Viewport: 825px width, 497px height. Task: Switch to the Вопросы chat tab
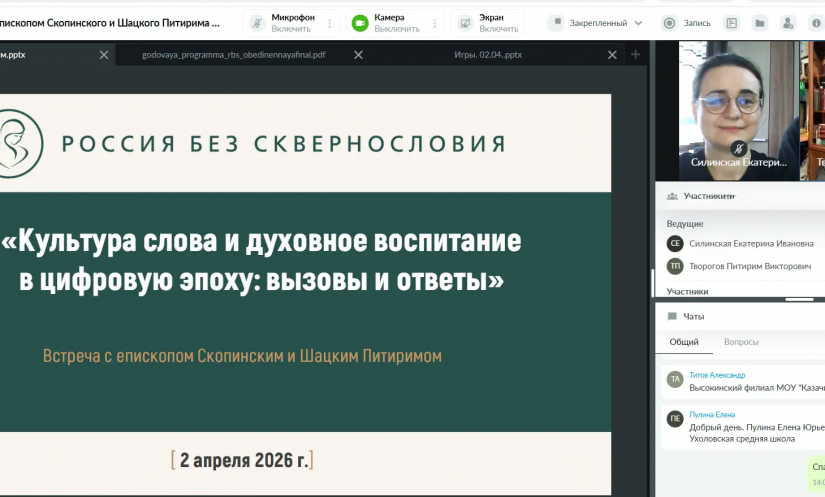point(741,342)
